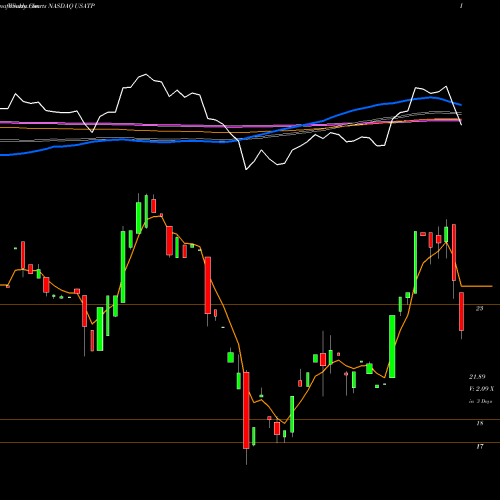
Task: Click the long red candle reaching the chart's lowest low
Action: click(246, 411)
